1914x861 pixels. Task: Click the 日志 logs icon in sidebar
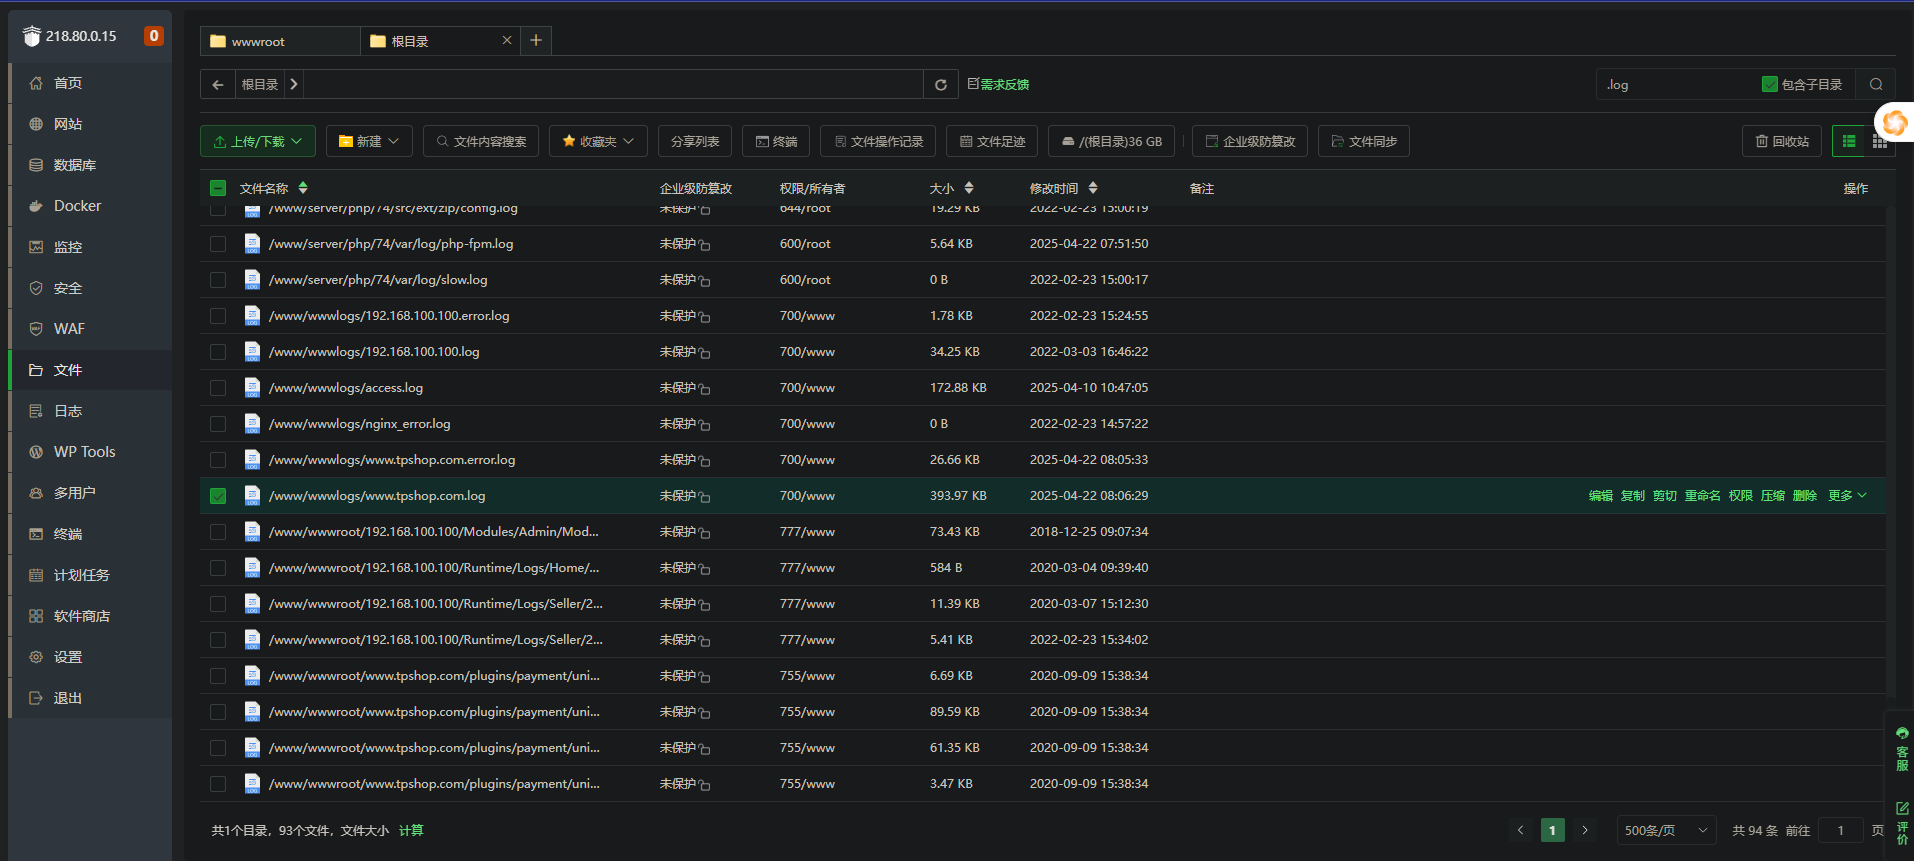36,411
